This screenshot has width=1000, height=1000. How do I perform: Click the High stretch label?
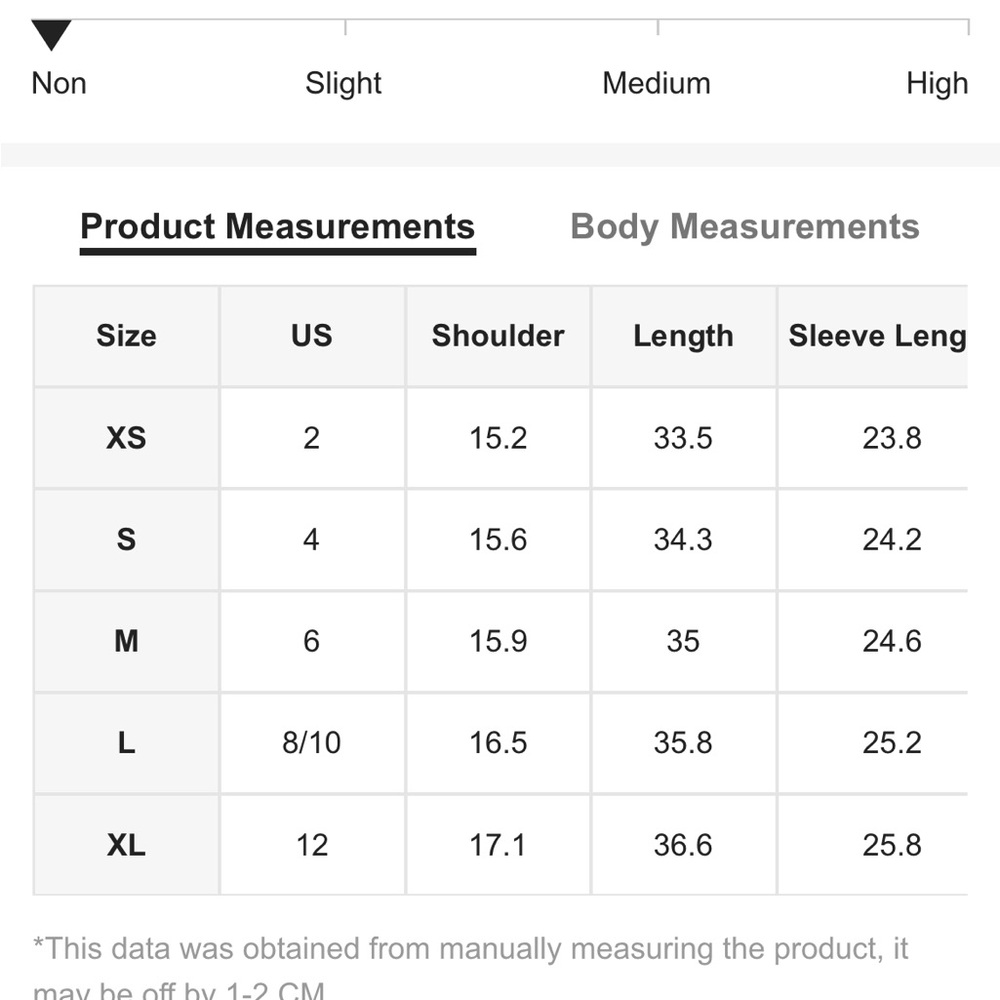tap(937, 84)
